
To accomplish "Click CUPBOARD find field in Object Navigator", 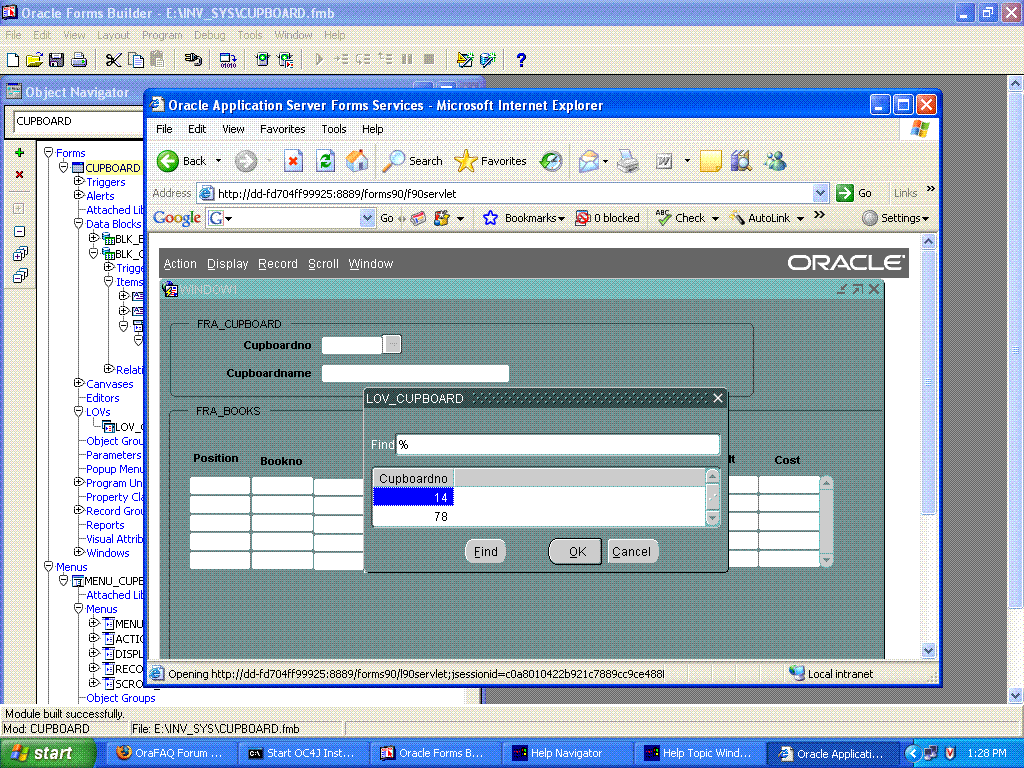I will click(x=77, y=121).
